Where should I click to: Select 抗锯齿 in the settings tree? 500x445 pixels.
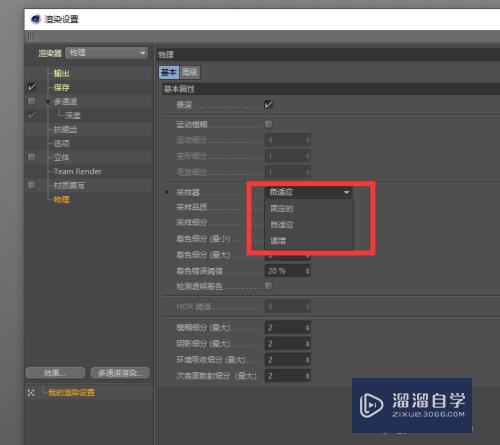(65, 129)
